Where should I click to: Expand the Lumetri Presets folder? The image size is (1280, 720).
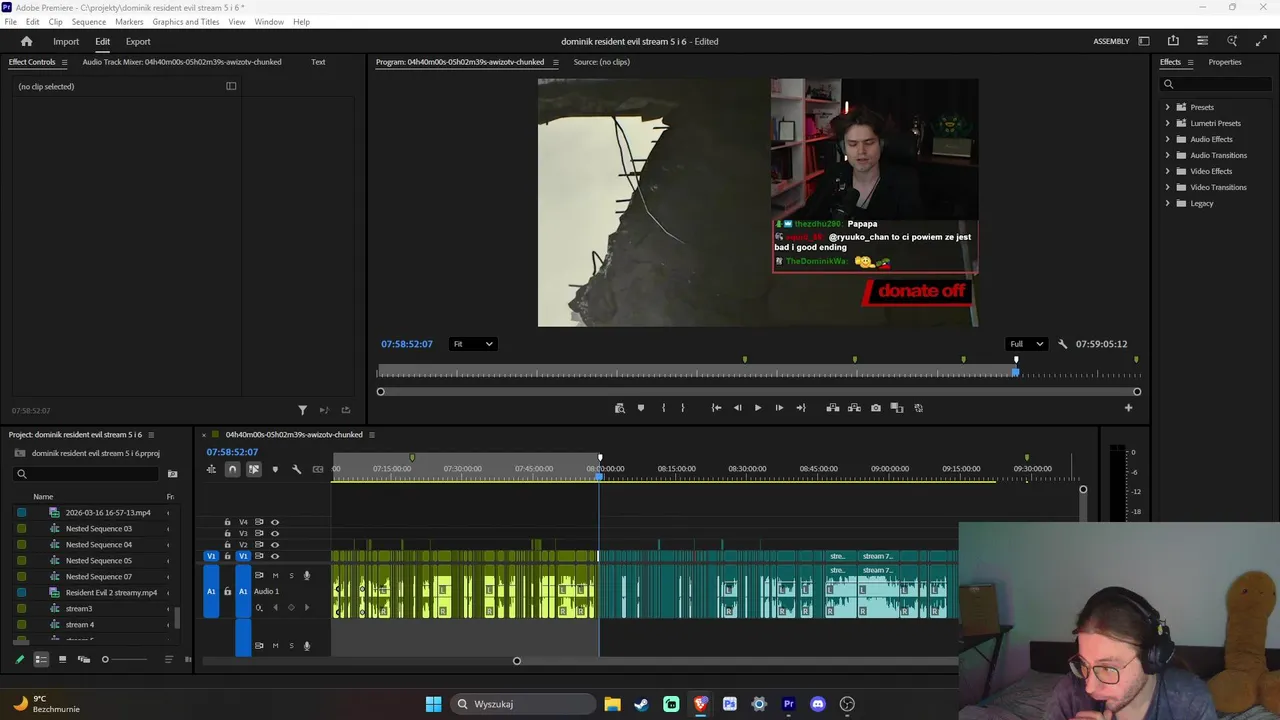click(1167, 123)
